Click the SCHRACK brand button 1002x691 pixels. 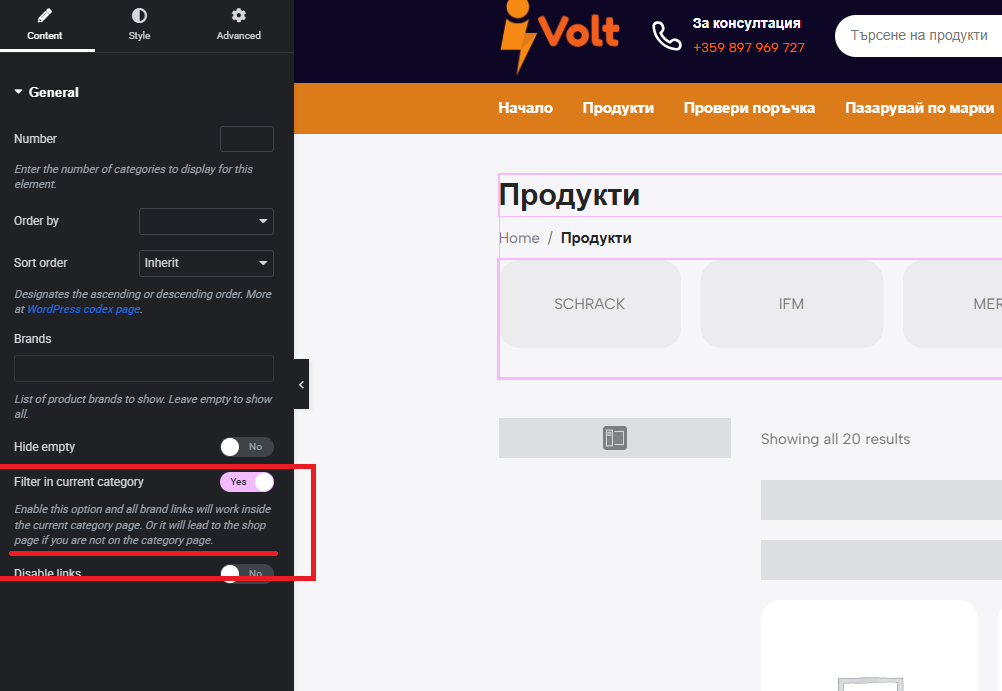click(590, 304)
